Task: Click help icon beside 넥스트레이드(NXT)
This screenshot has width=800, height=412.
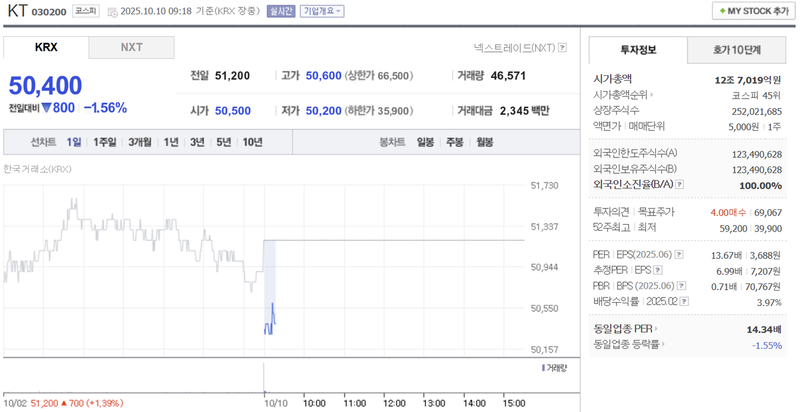Action: (563, 47)
